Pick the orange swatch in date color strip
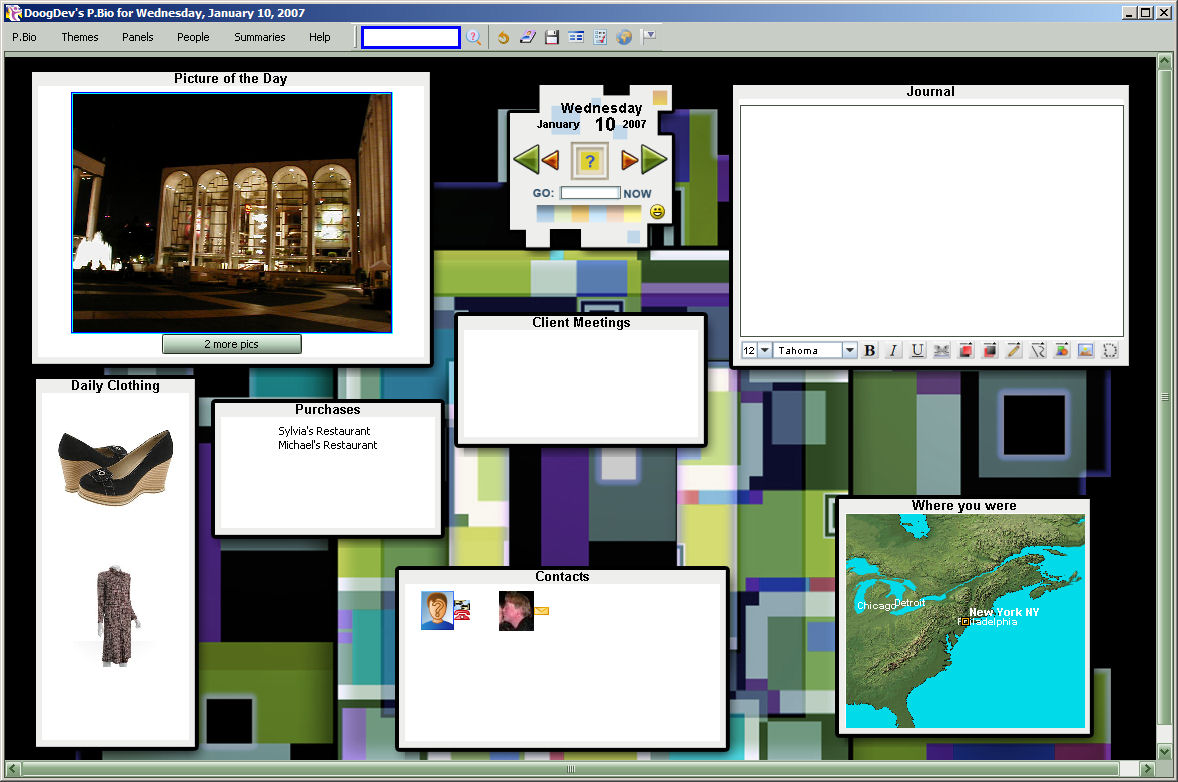Image resolution: width=1178 pixels, height=782 pixels. (581, 213)
